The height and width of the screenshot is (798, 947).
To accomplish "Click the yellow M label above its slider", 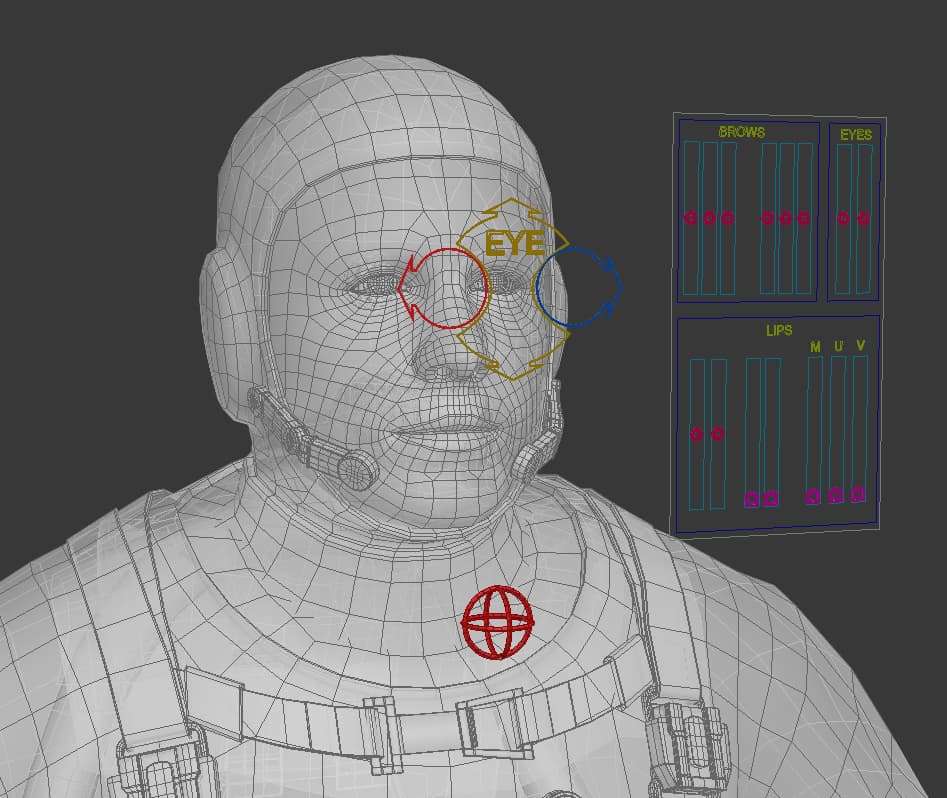I will tap(814, 346).
